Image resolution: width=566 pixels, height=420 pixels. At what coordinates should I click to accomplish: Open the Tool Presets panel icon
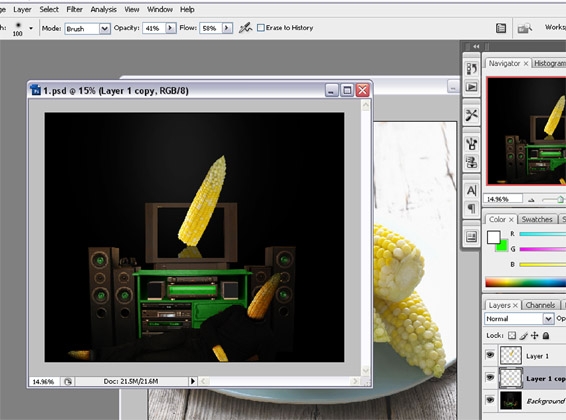coord(471,115)
